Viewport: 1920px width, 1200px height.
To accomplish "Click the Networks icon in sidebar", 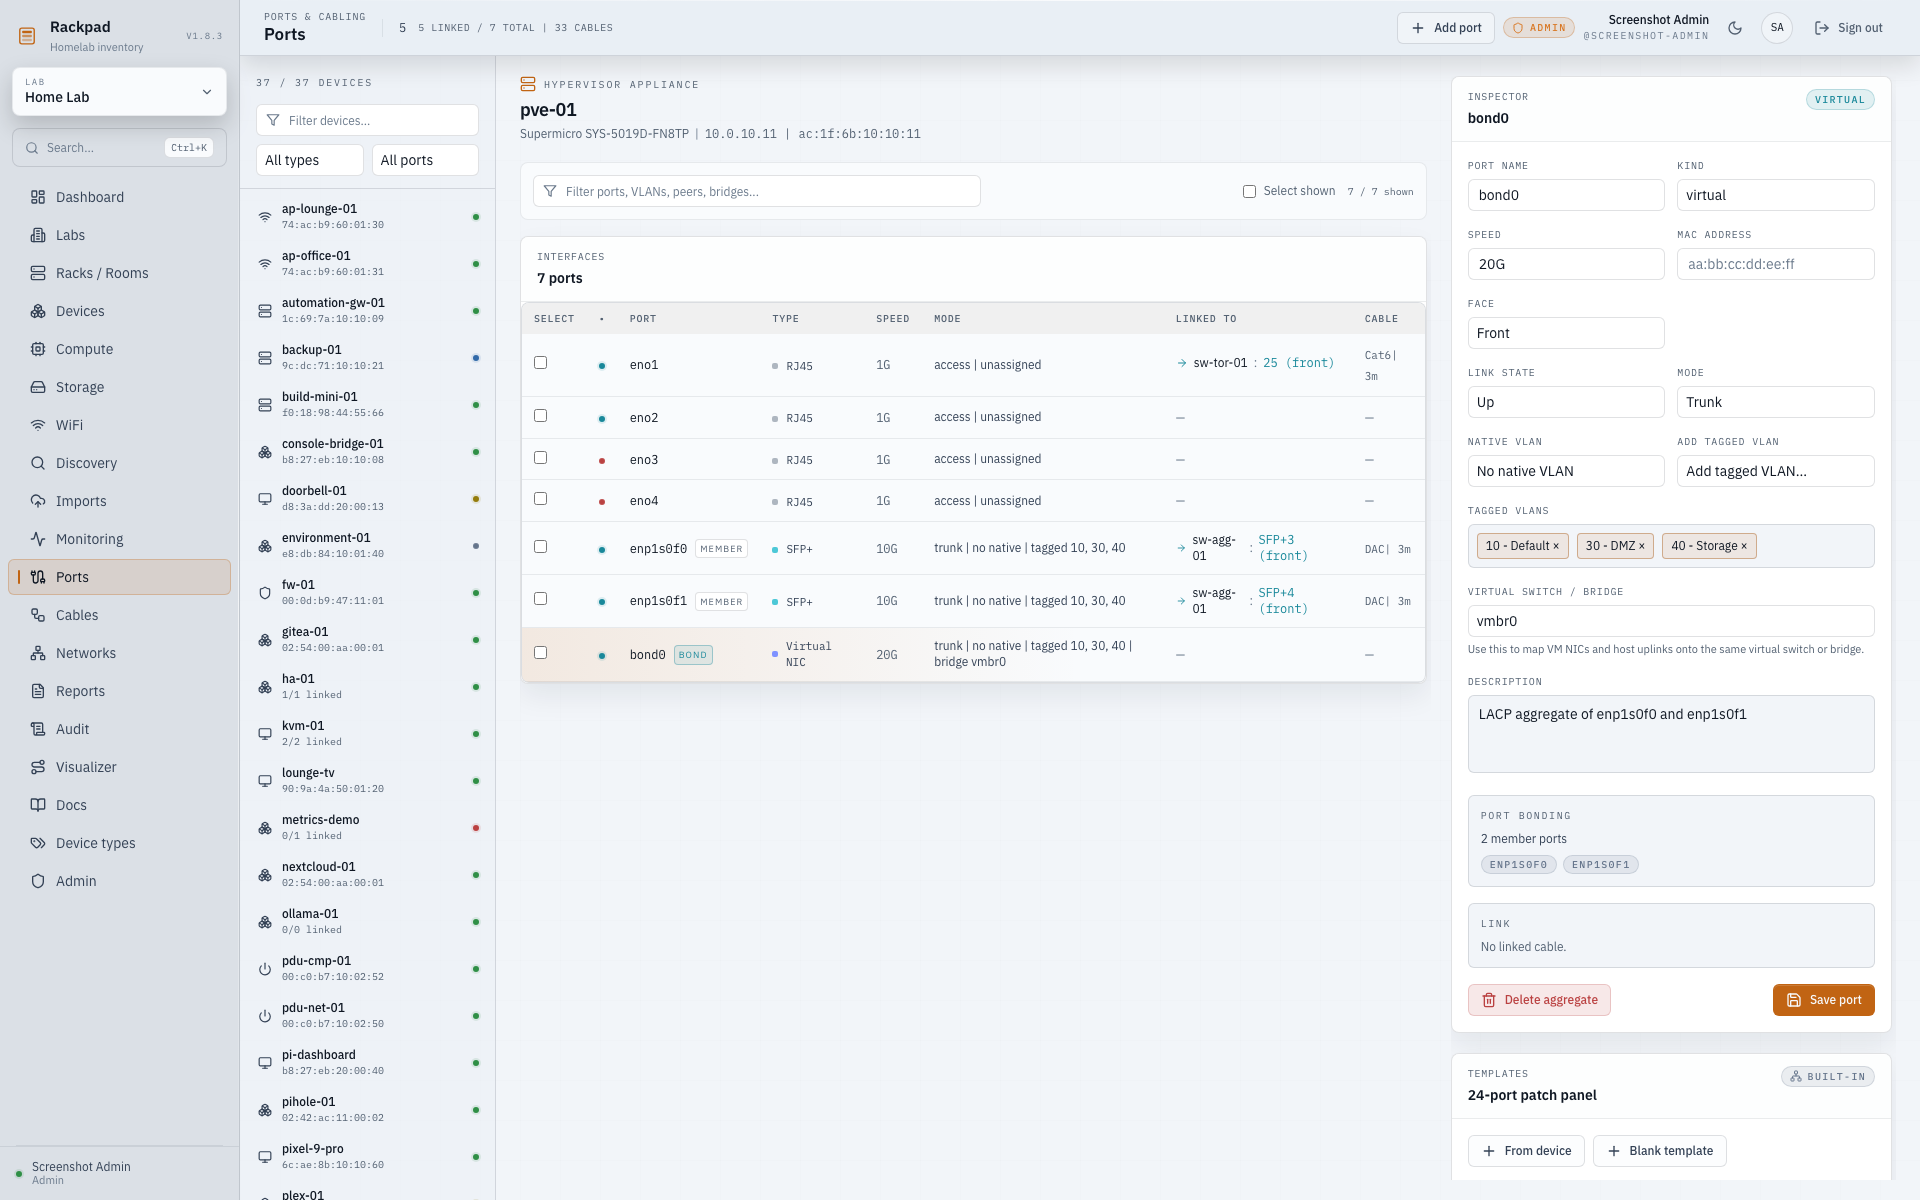I will pyautogui.click(x=38, y=653).
